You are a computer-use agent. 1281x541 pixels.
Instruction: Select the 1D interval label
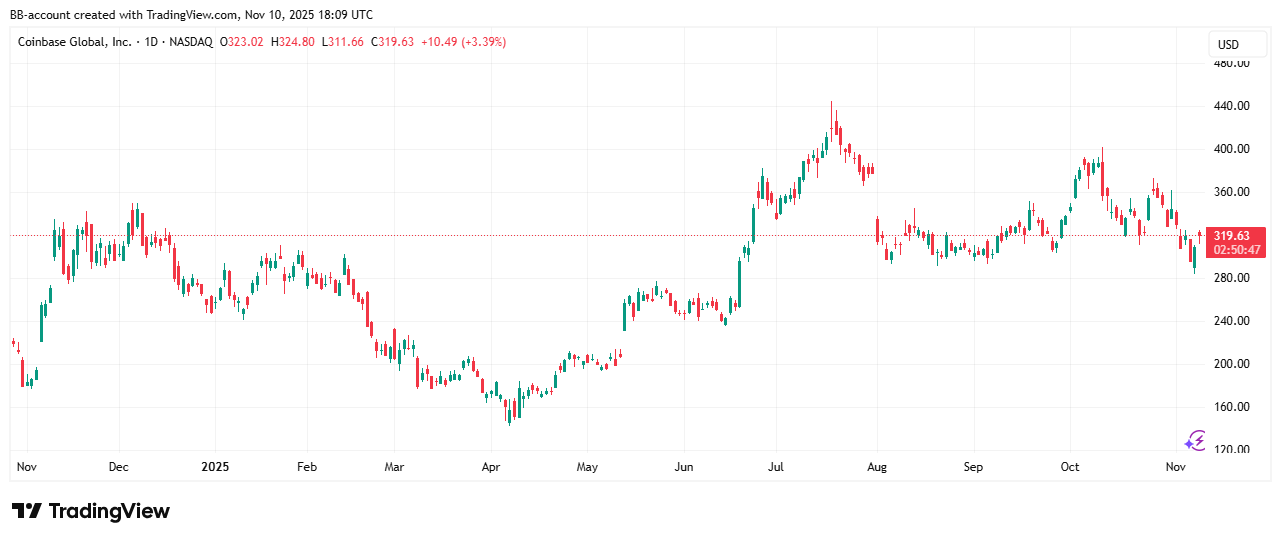[153, 42]
